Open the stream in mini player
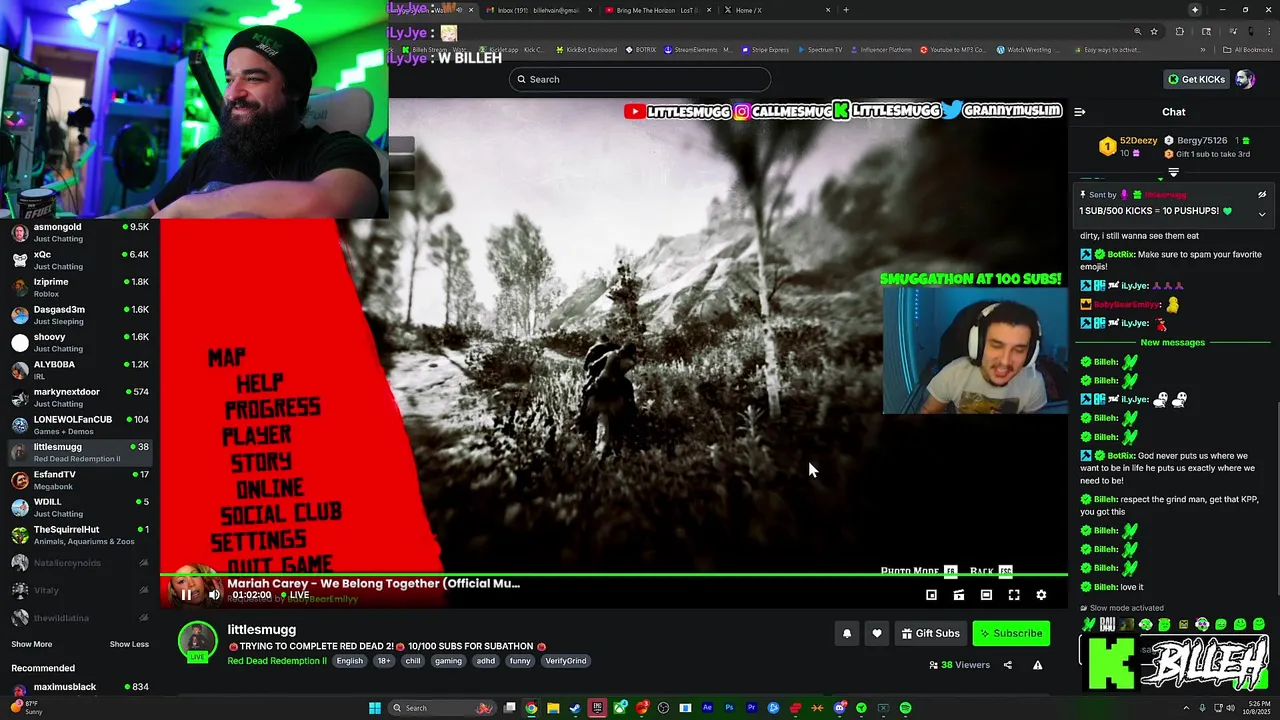The height and width of the screenshot is (720, 1280). click(931, 595)
